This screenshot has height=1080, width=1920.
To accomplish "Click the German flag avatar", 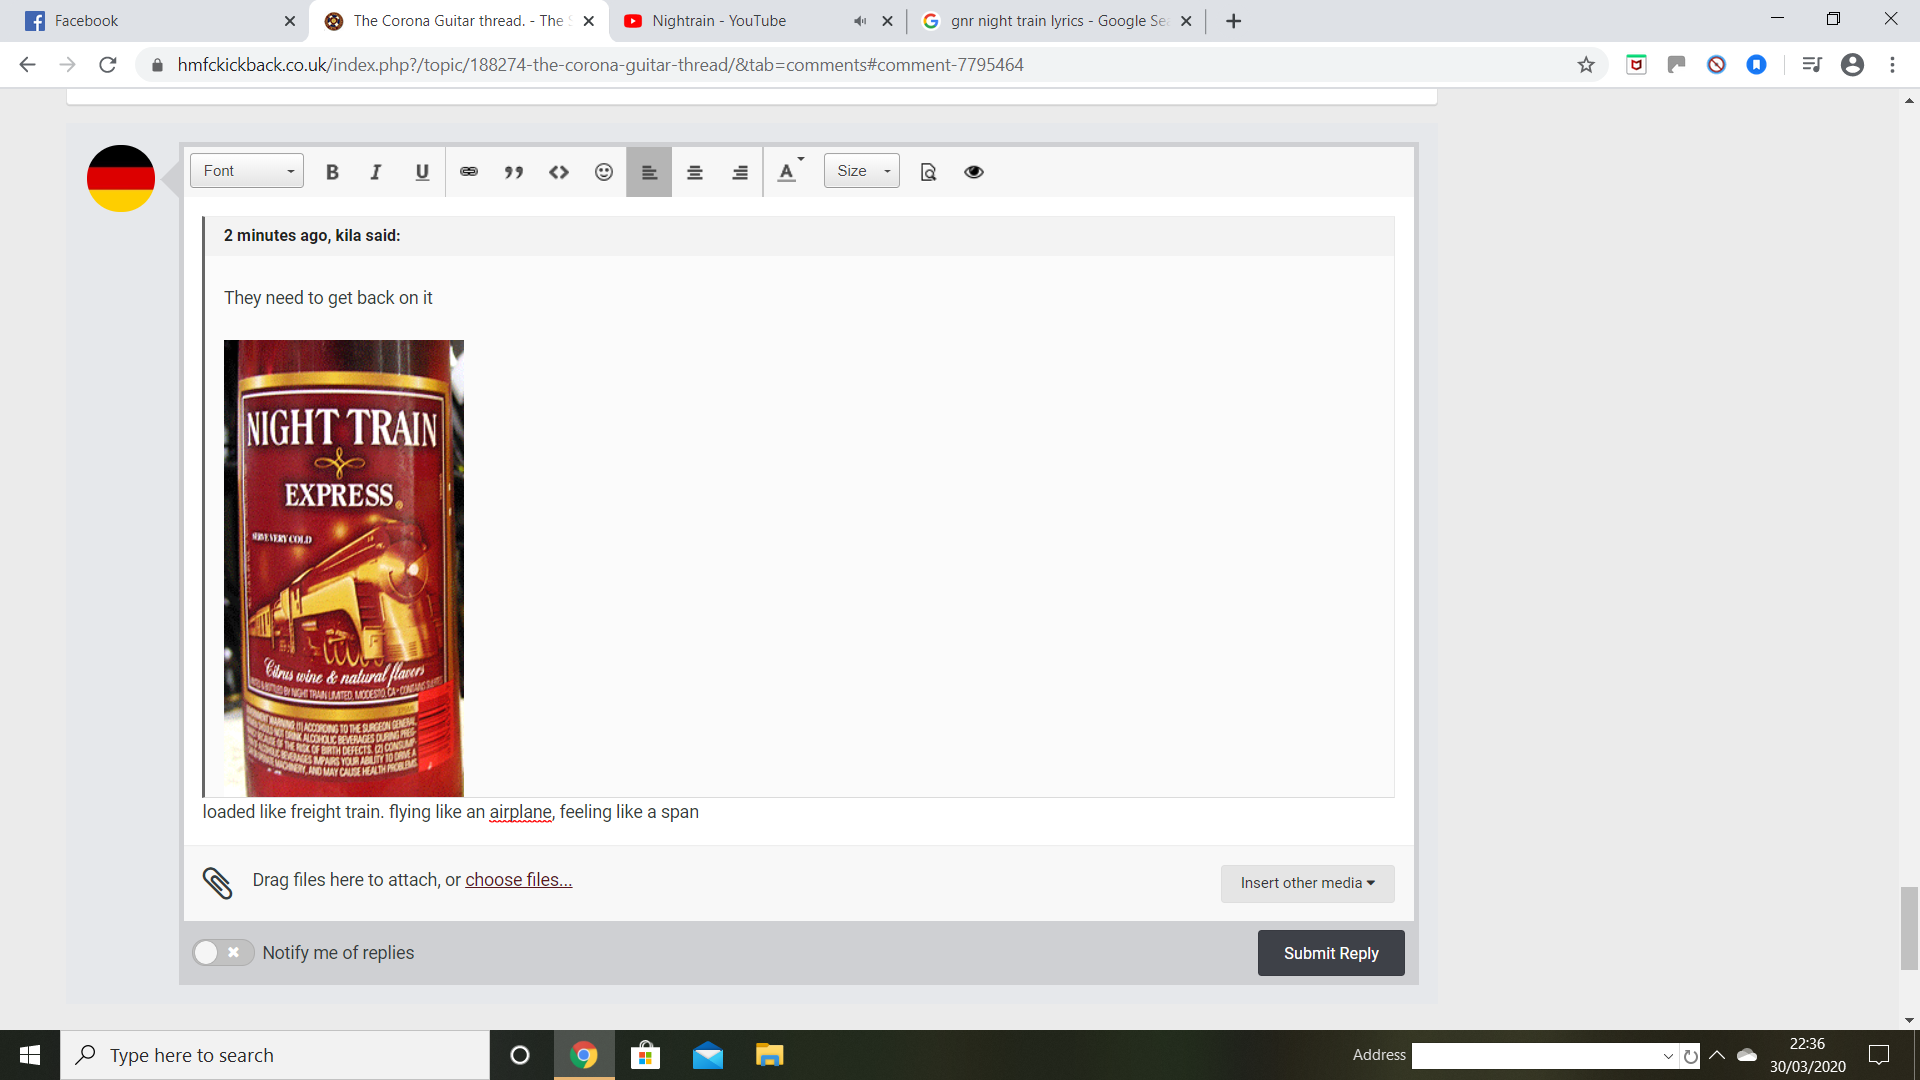I will [x=121, y=178].
